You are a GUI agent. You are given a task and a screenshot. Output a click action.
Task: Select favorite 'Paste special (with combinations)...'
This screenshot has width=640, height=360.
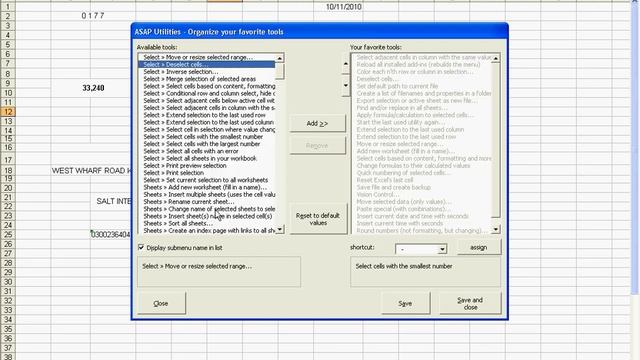(x=422, y=209)
